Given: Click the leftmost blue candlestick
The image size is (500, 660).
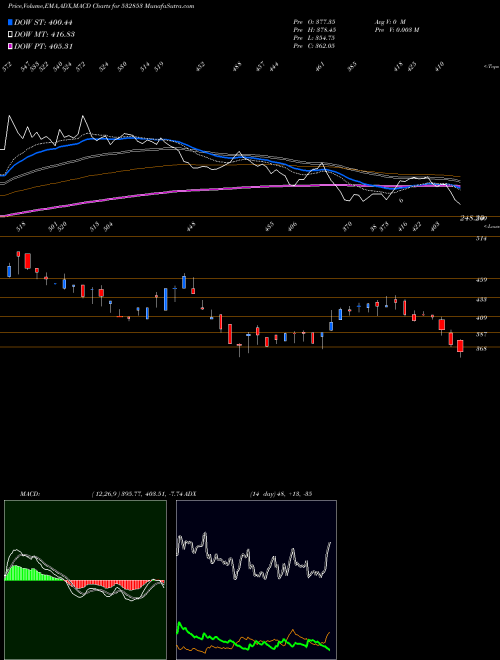Looking at the screenshot, I should [9, 271].
